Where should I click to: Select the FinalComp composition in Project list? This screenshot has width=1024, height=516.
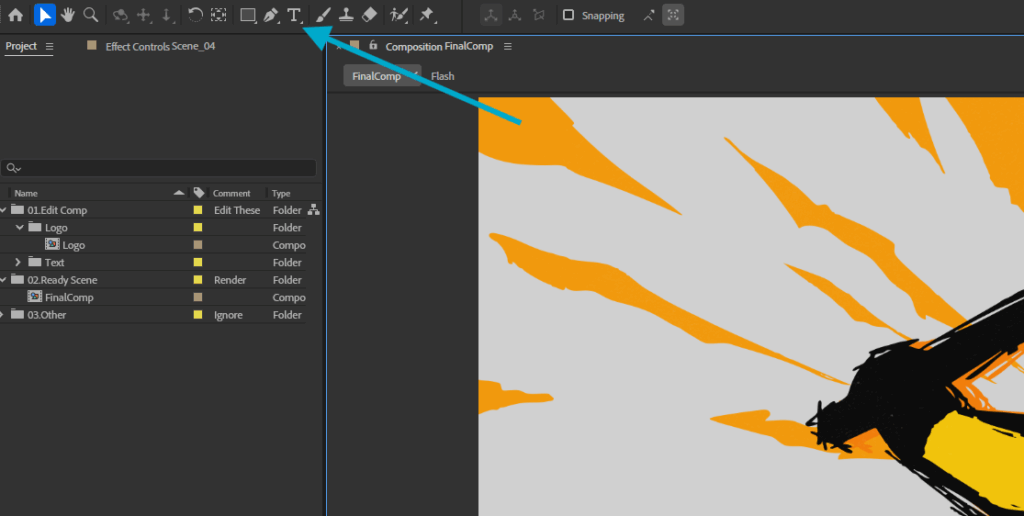[69, 297]
